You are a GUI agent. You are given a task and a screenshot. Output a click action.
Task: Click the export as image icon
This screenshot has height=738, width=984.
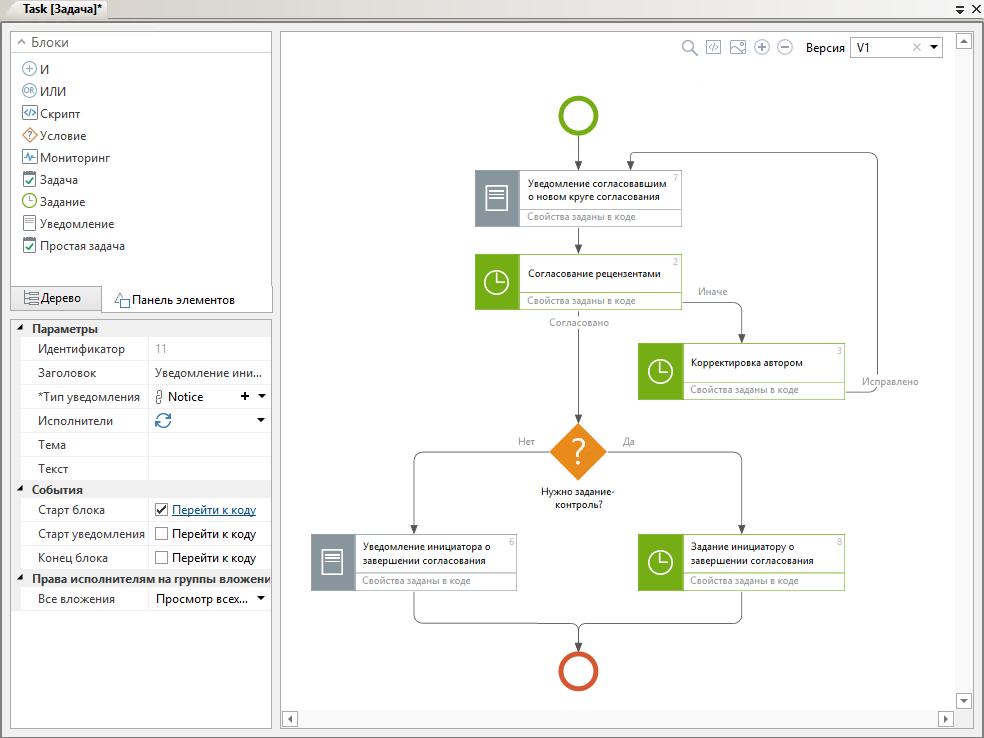click(737, 48)
